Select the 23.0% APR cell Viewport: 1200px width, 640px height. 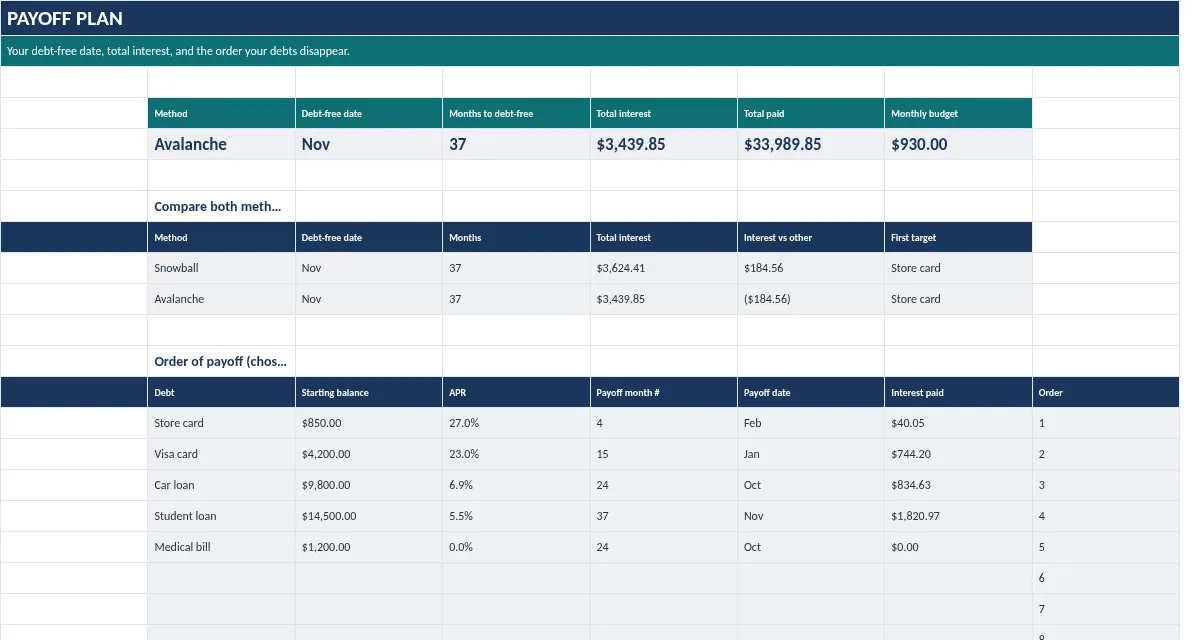[516, 454]
